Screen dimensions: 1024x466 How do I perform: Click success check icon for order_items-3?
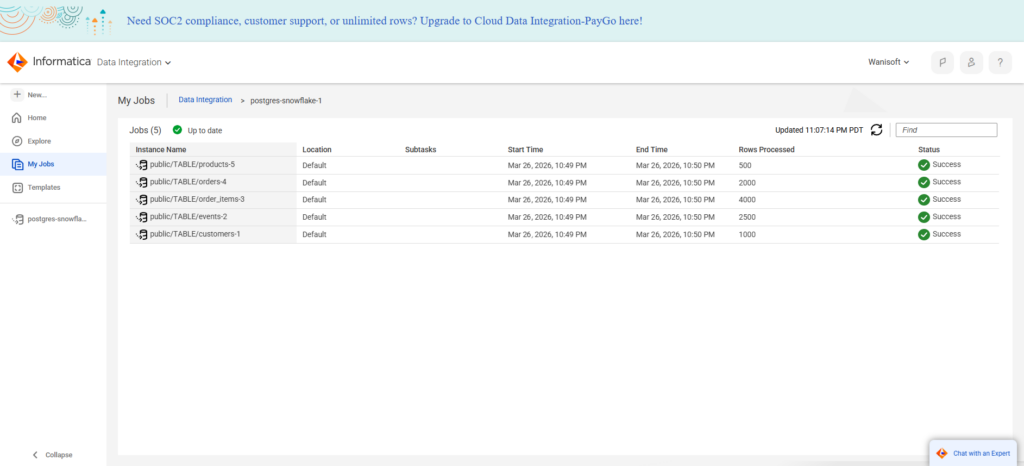(x=924, y=200)
